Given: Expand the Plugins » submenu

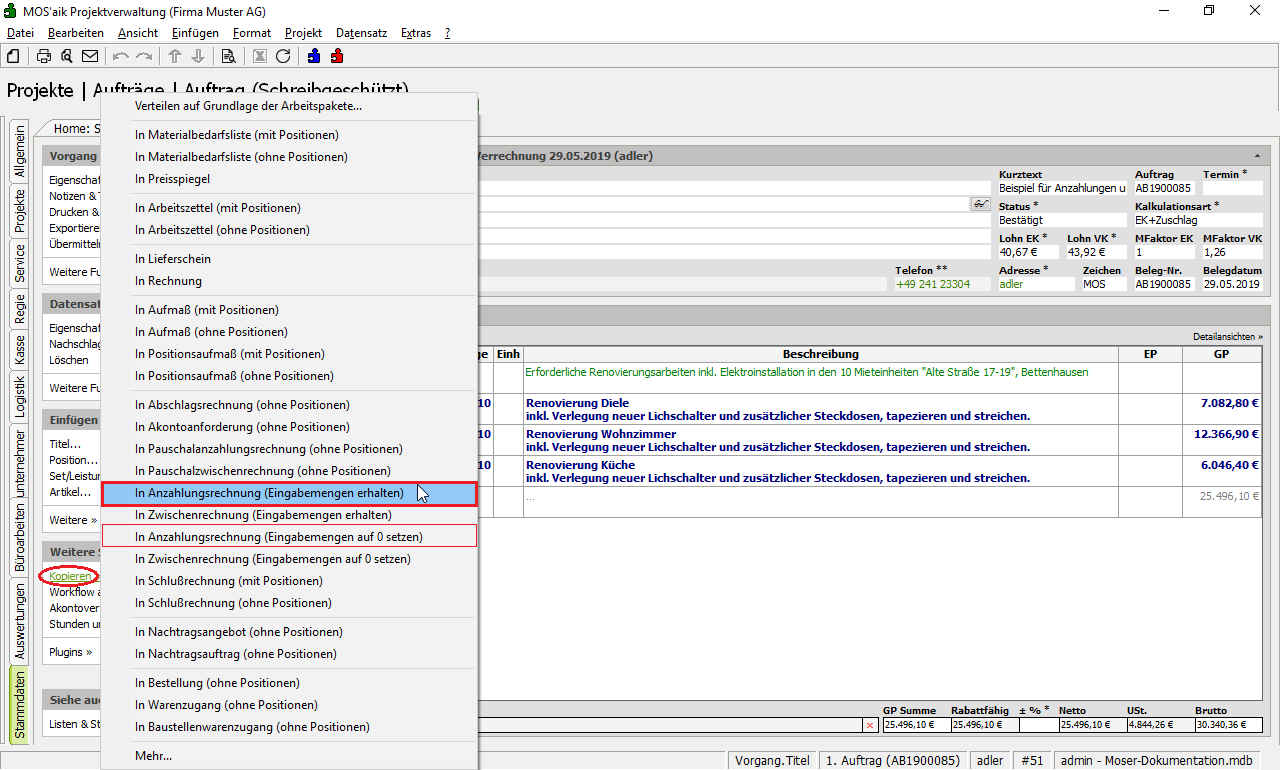Looking at the screenshot, I should [70, 652].
